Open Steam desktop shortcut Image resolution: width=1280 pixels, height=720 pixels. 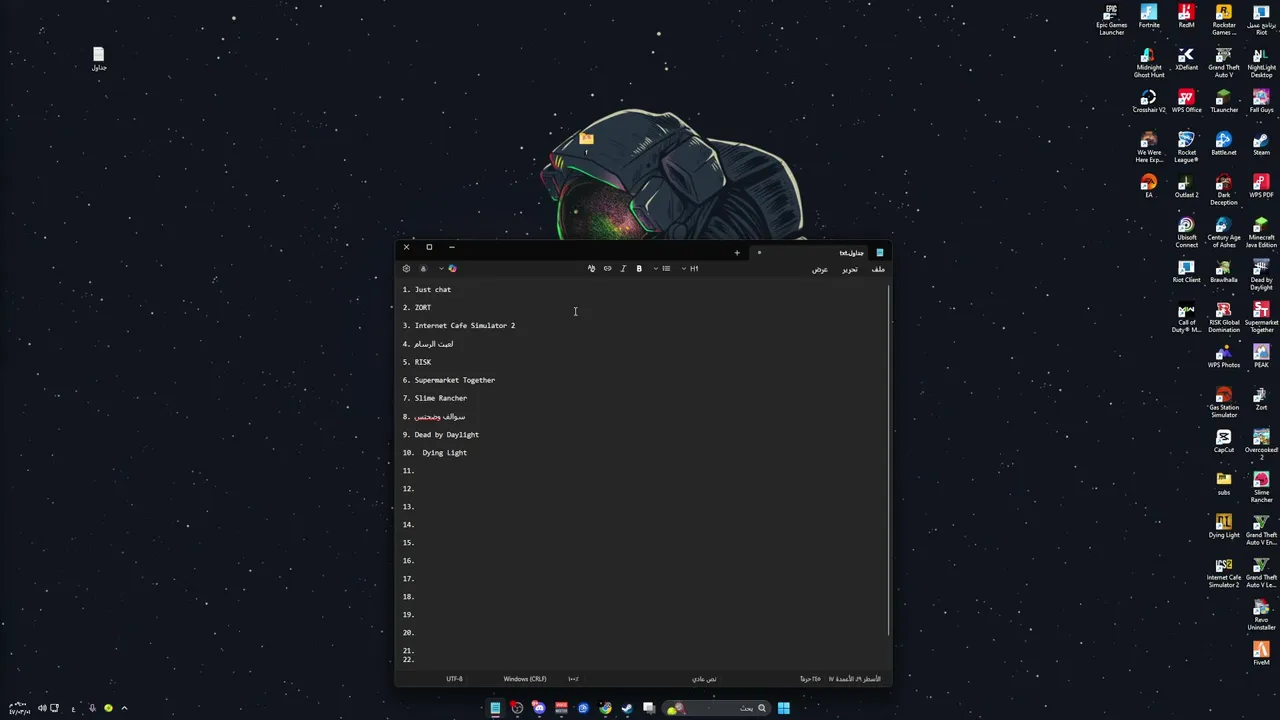click(1261, 144)
